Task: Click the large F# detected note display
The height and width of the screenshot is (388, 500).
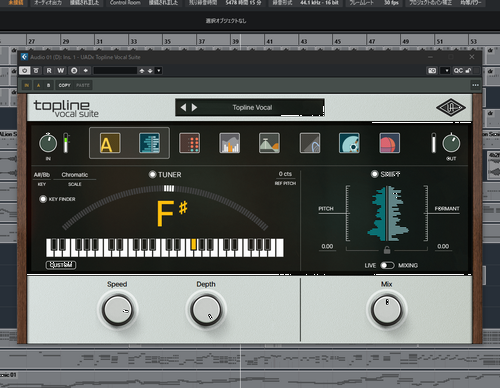Action: click(x=172, y=214)
